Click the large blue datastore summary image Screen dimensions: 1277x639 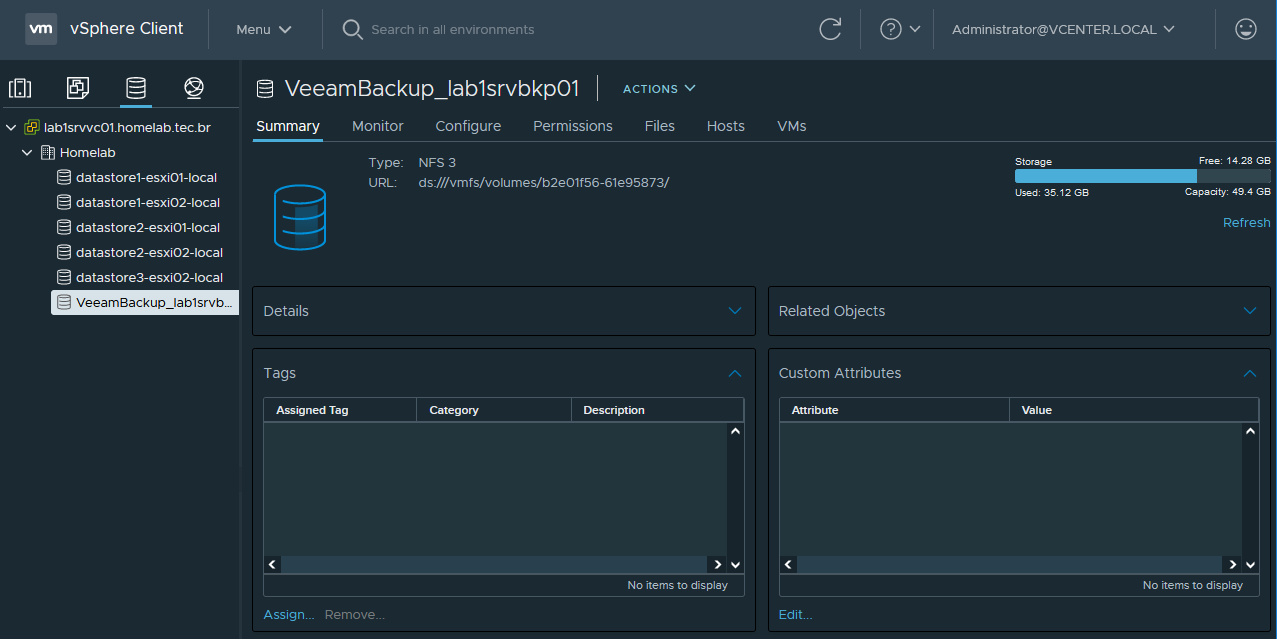[x=300, y=217]
